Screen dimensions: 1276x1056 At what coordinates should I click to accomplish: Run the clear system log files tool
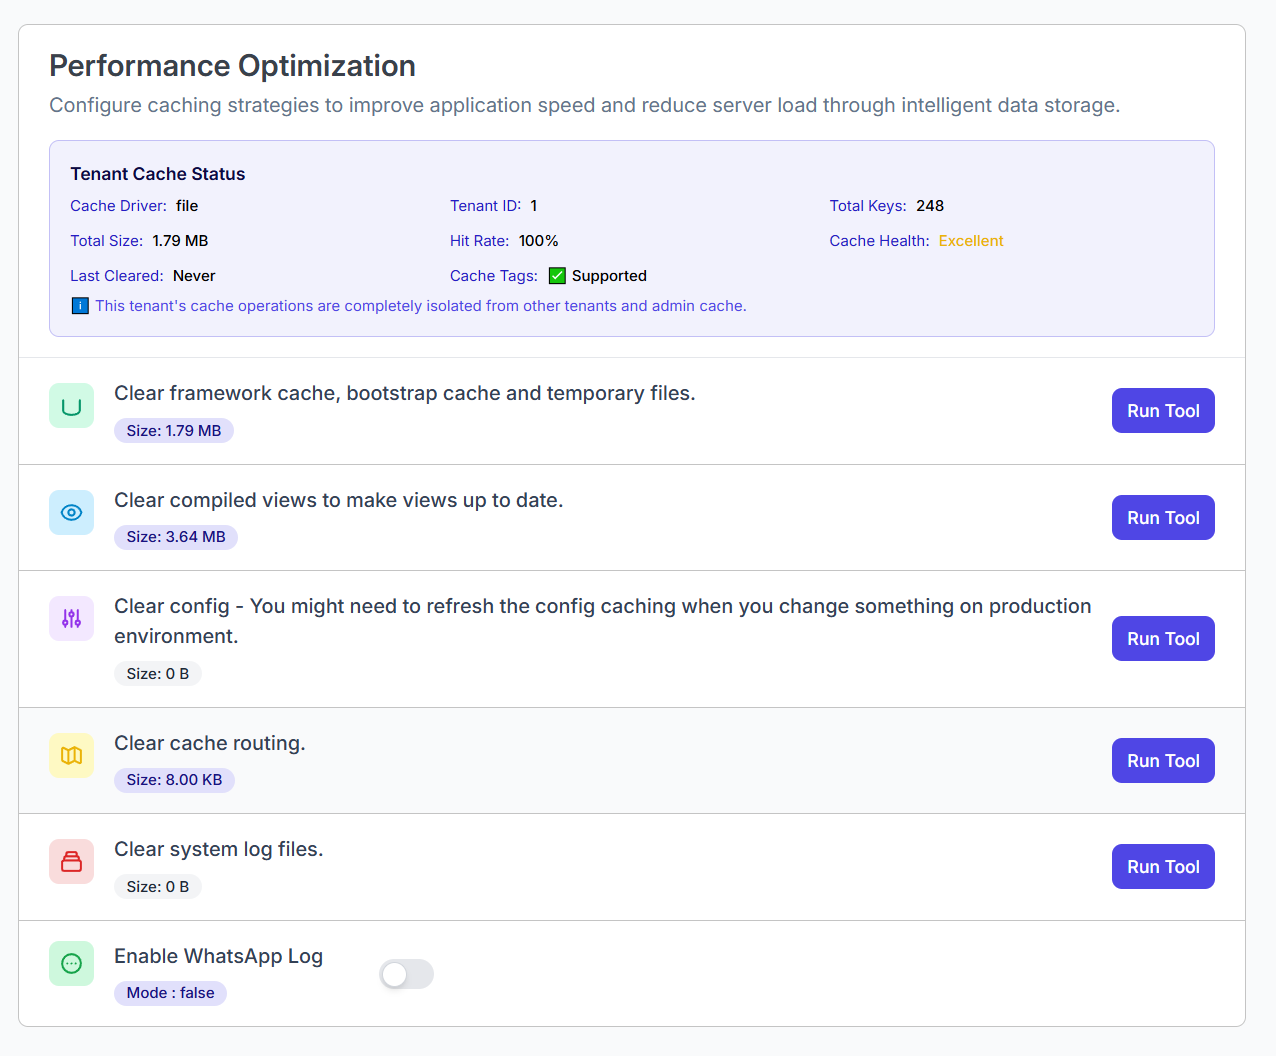click(x=1163, y=866)
